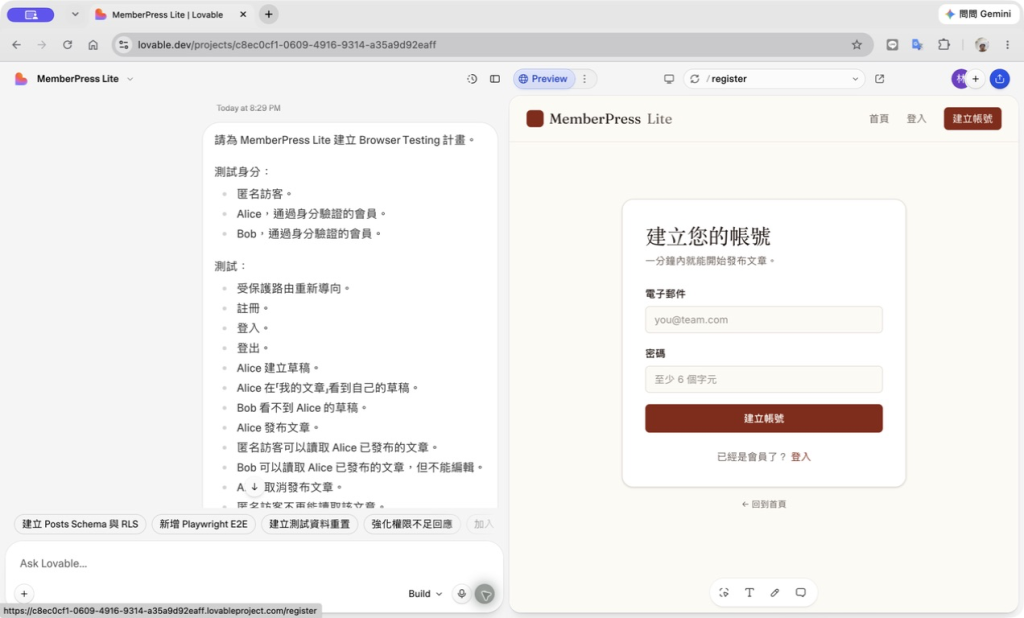Focus the Ask Lovable chat input
This screenshot has height=618, width=1024.
pos(255,563)
